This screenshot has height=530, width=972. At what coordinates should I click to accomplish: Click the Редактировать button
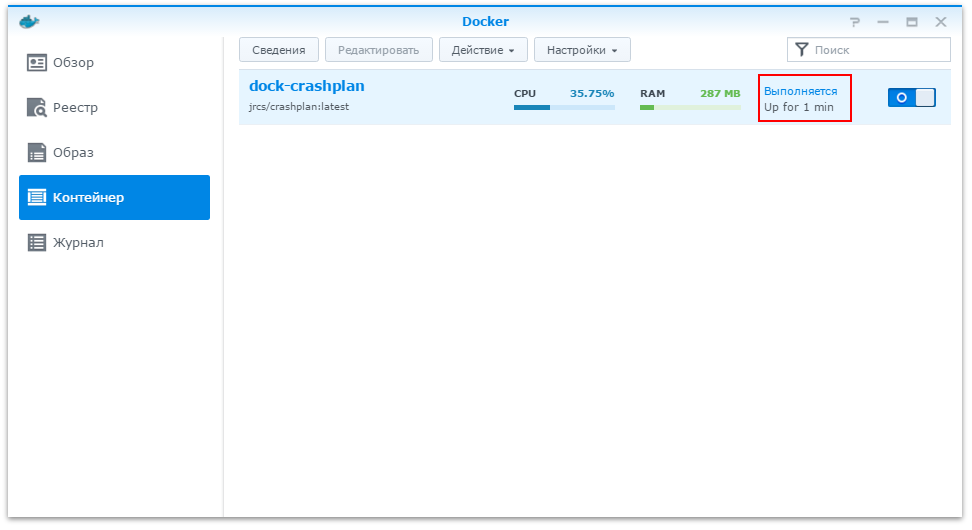click(x=379, y=50)
